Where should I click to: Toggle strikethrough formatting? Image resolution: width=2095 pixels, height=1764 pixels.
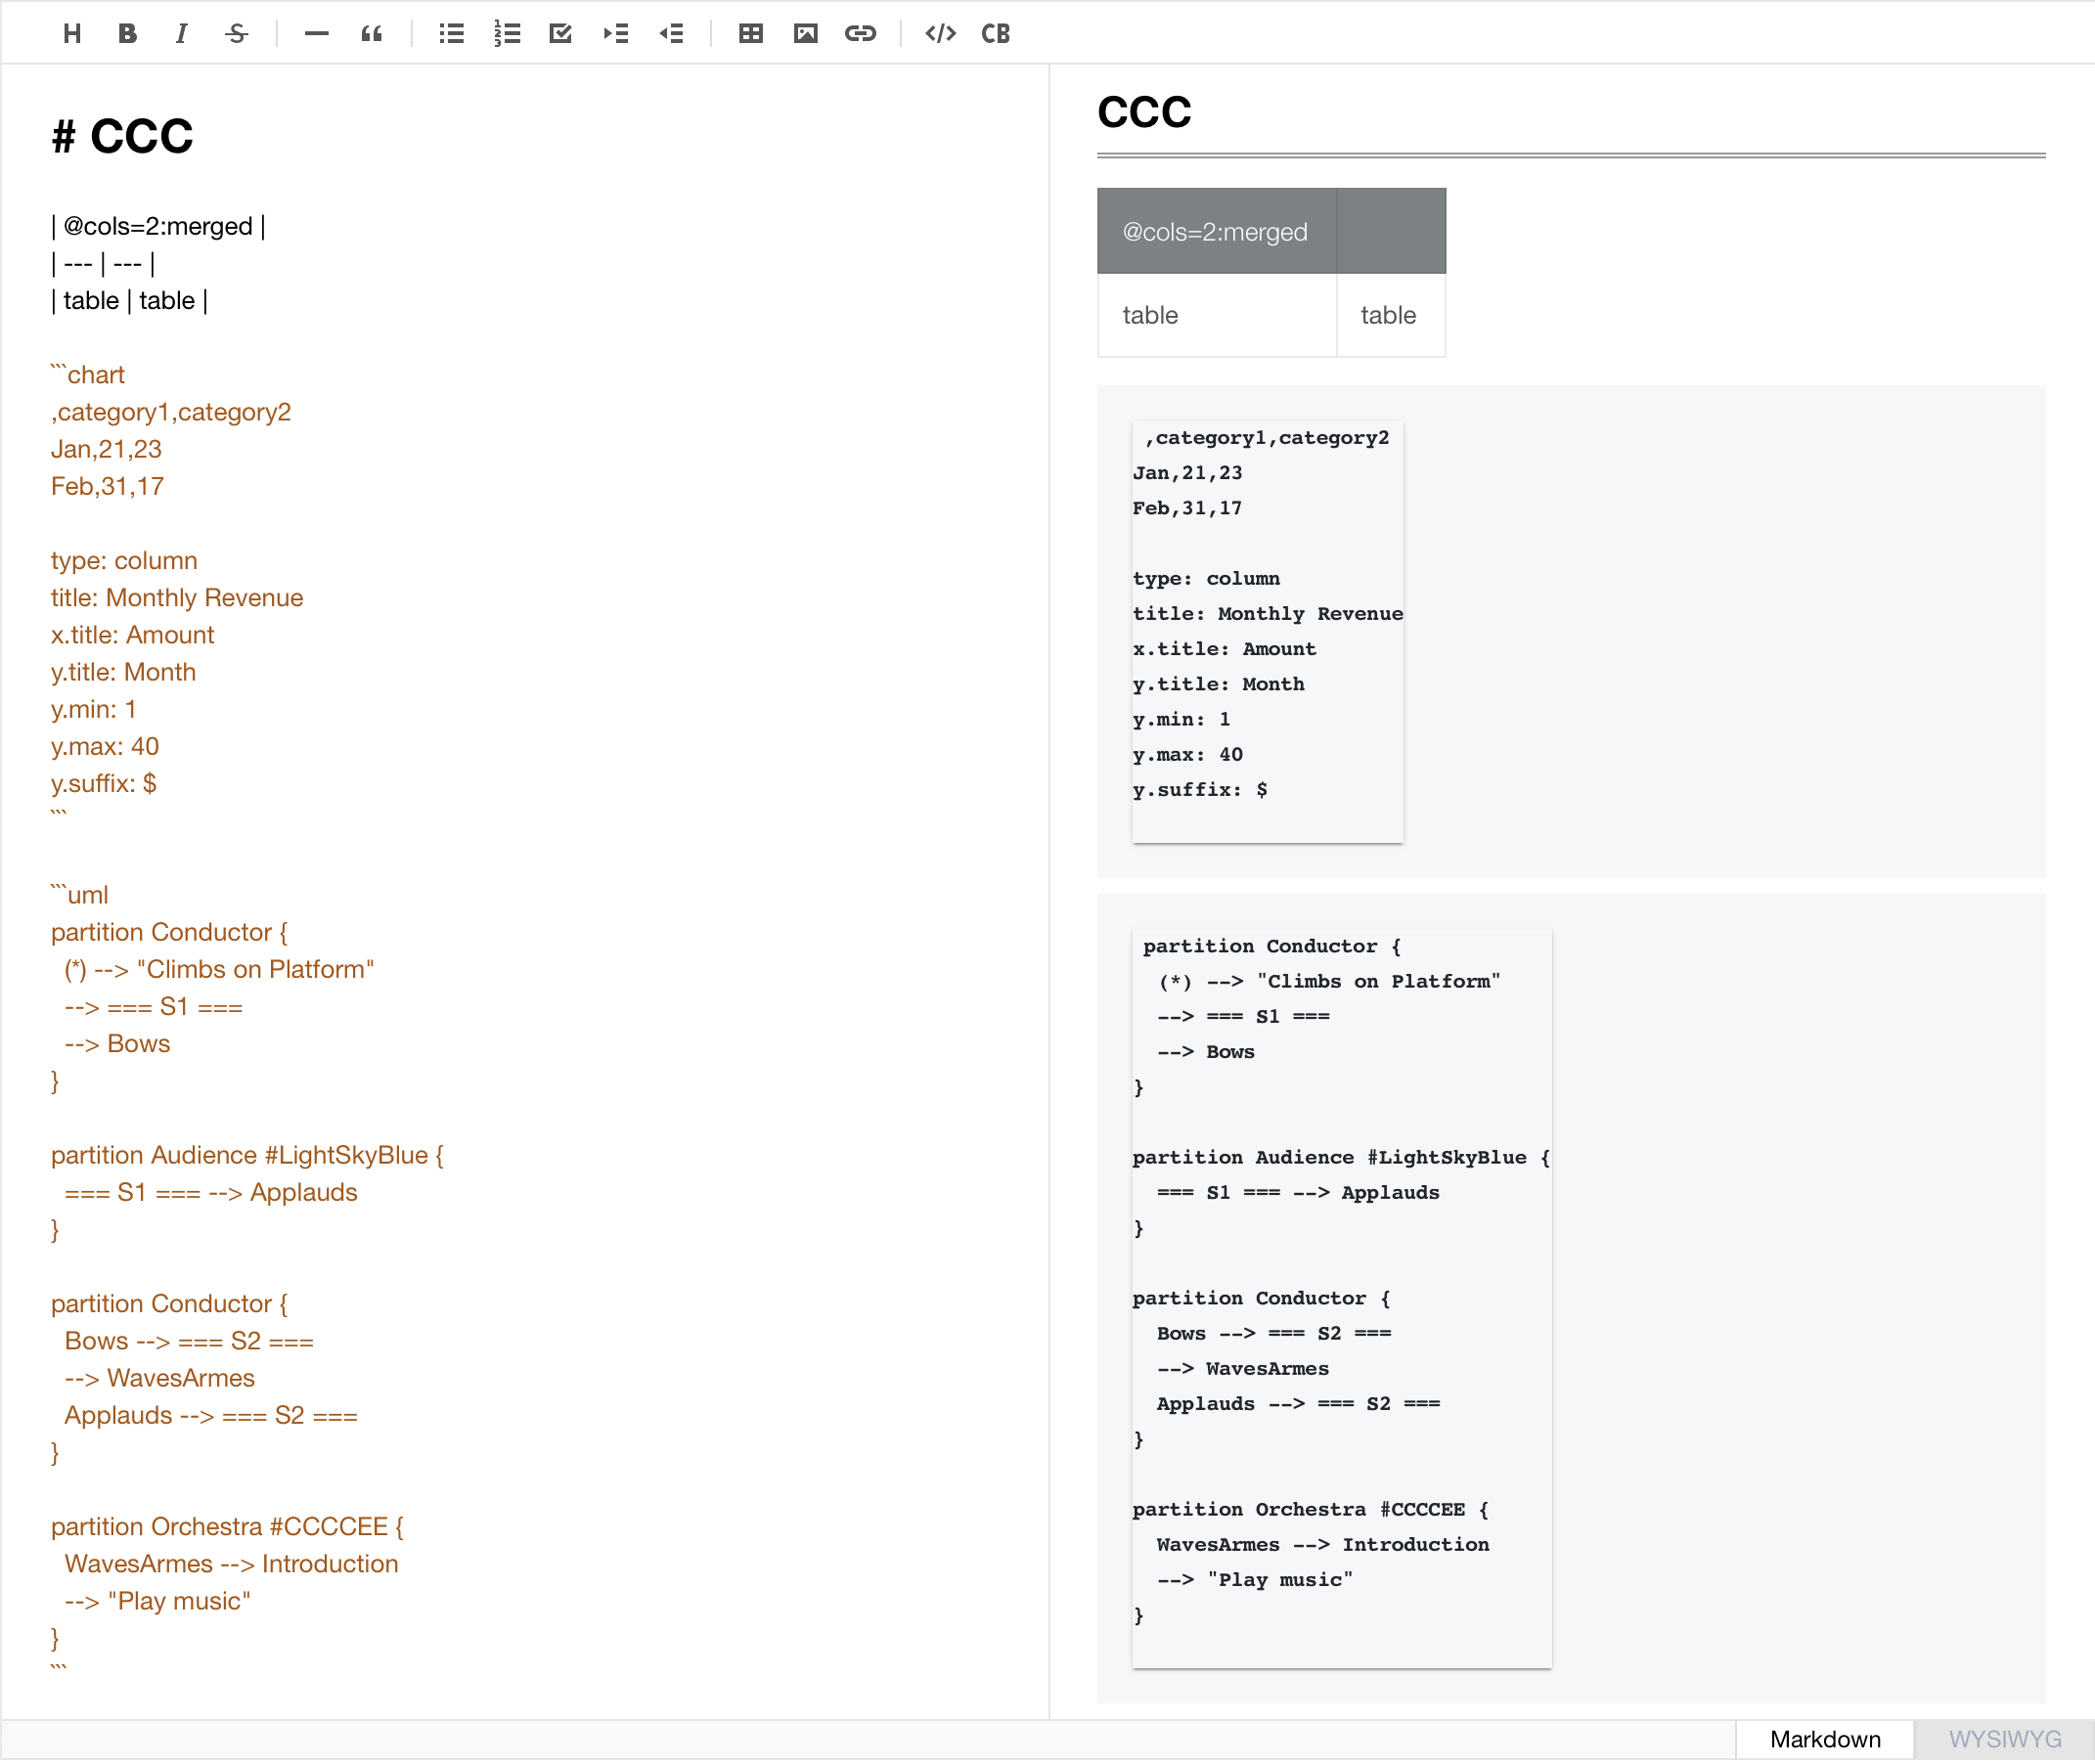236,33
